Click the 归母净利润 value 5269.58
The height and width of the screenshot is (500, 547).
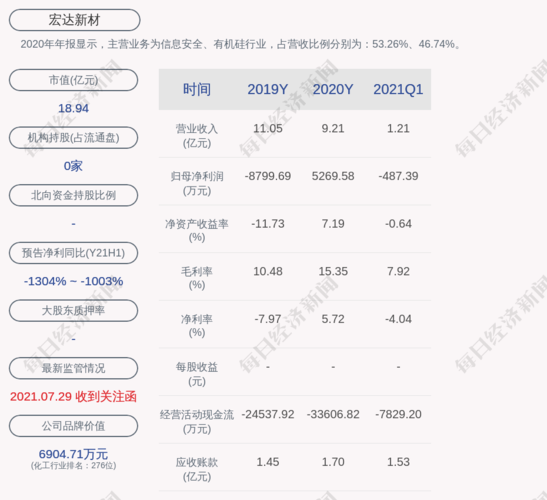click(x=333, y=176)
